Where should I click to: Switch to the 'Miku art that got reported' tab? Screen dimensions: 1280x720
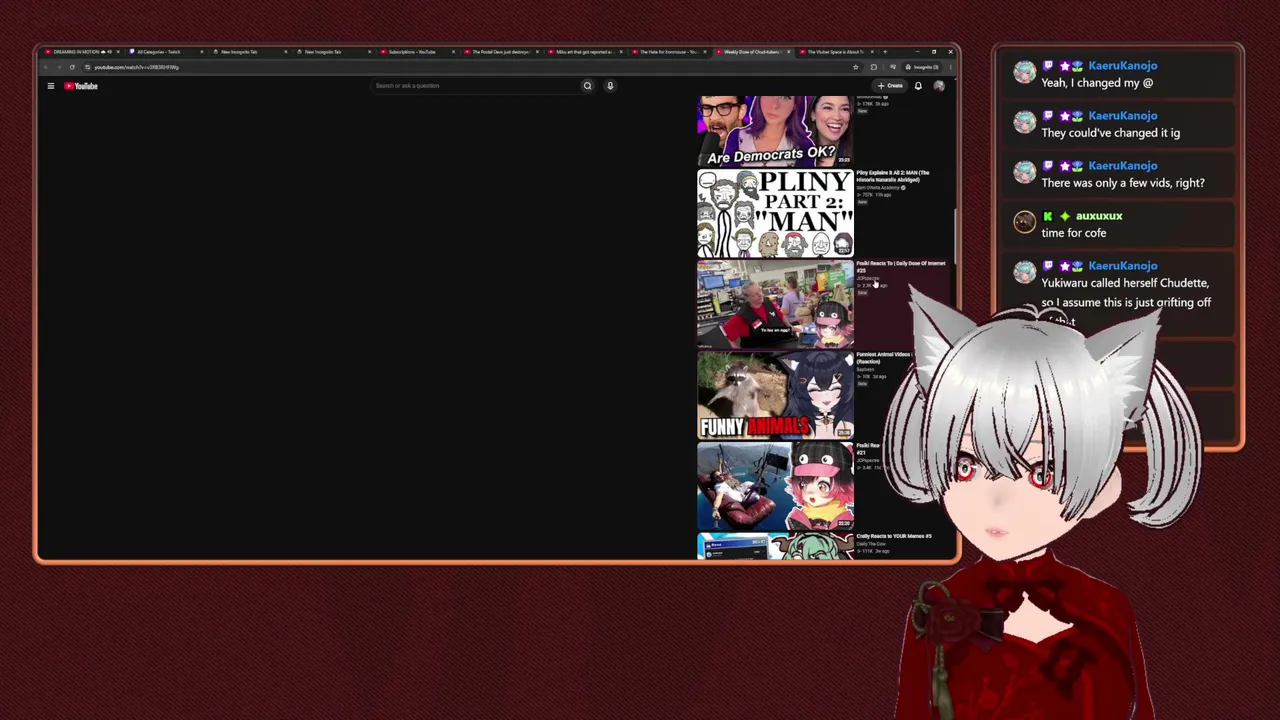(584, 52)
